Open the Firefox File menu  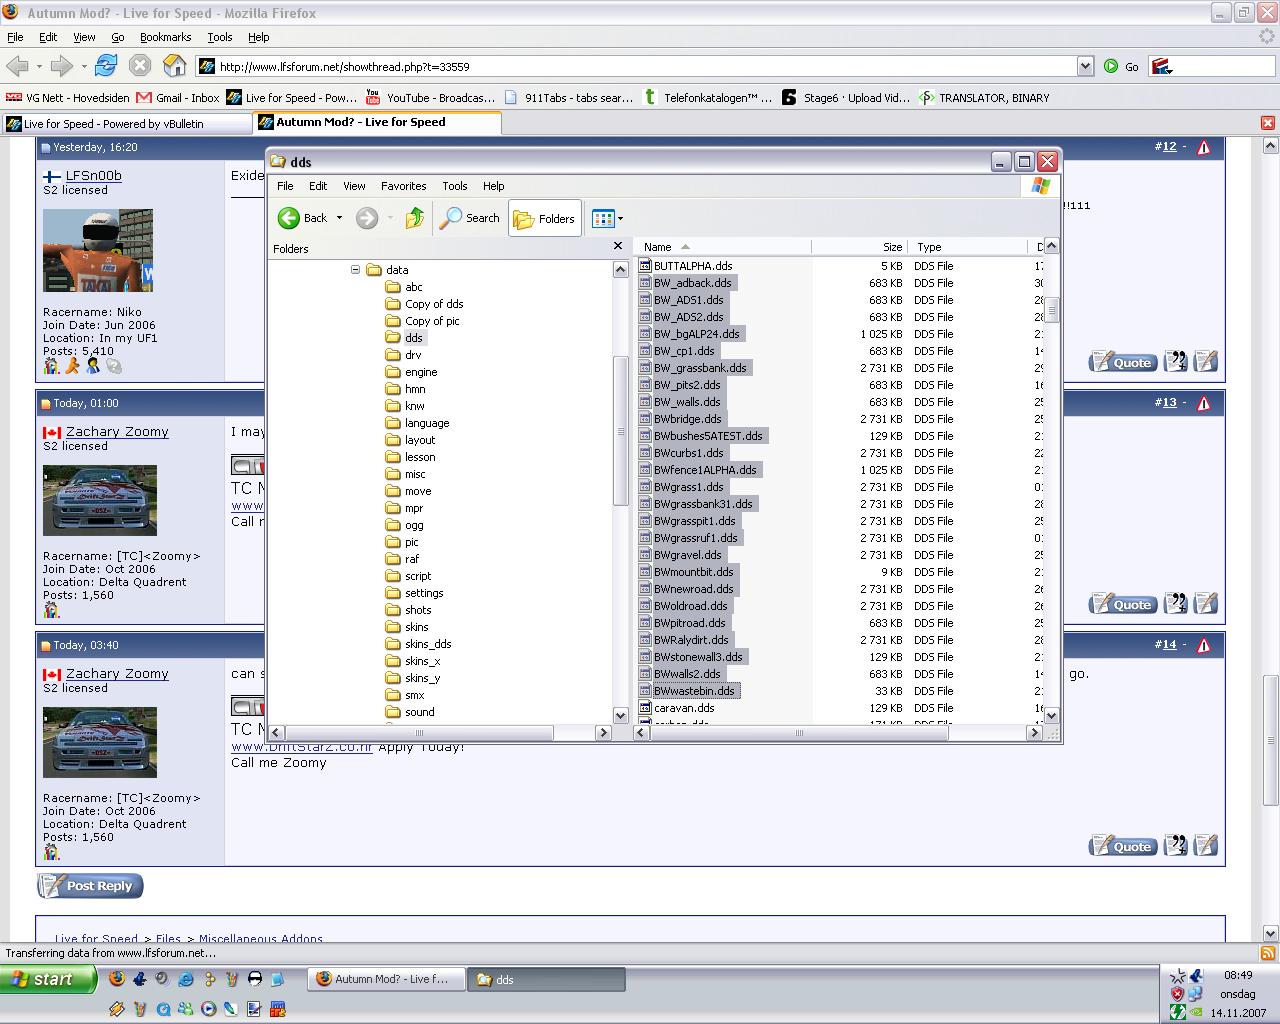pyautogui.click(x=15, y=37)
